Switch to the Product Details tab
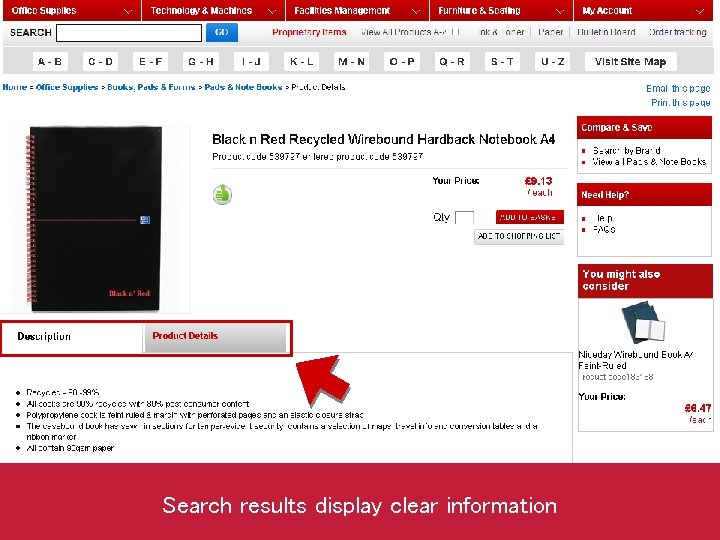Image resolution: width=720 pixels, height=540 pixels. click(x=215, y=337)
